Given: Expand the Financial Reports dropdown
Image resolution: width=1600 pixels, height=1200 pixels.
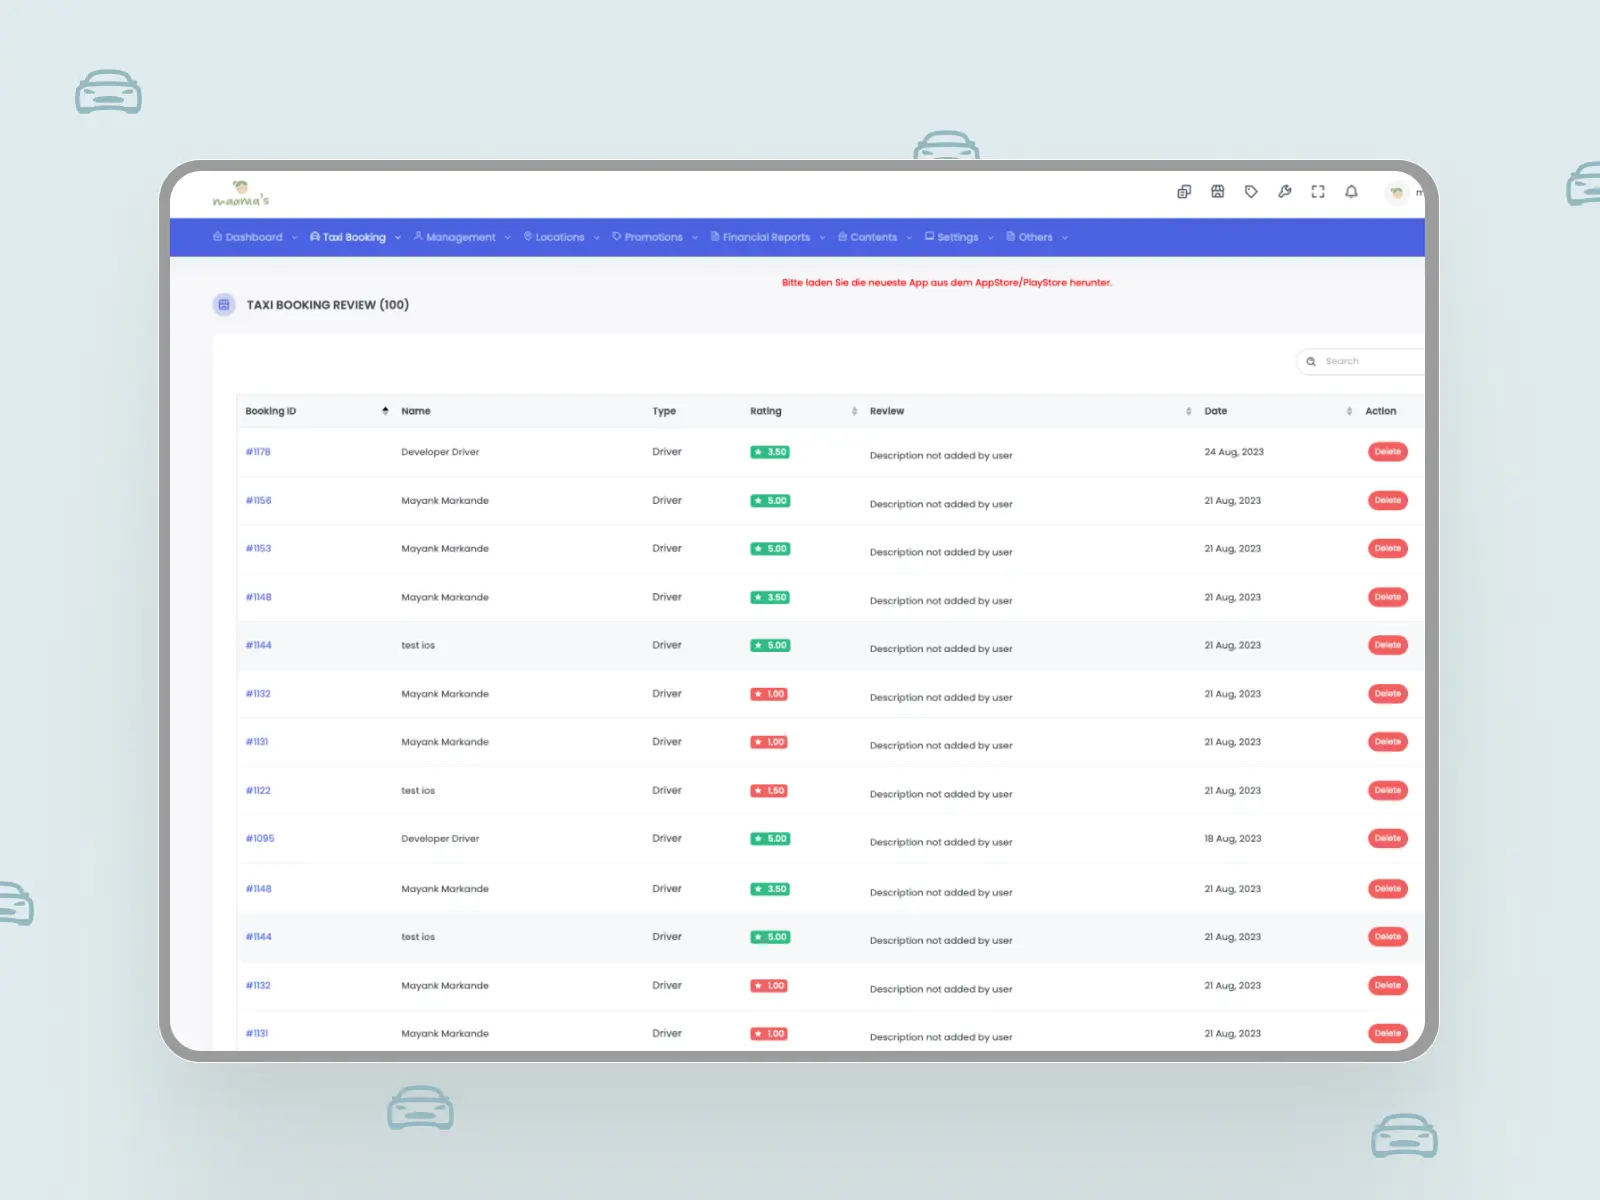Looking at the screenshot, I should click(766, 238).
